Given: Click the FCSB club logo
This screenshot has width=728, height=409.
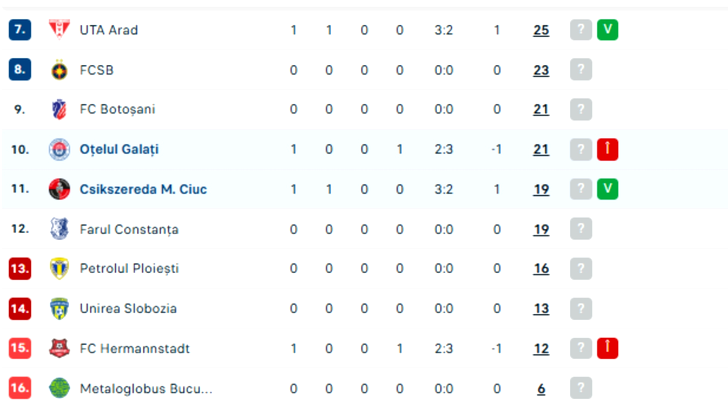Looking at the screenshot, I should (x=60, y=70).
